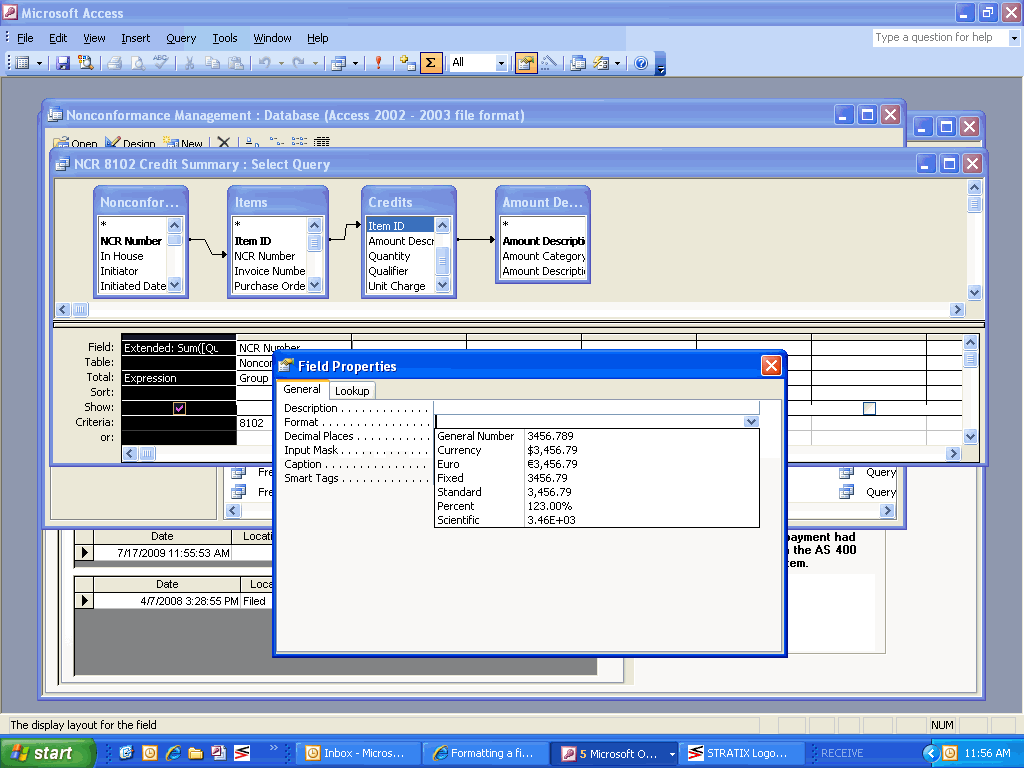1024x768 pixels.
Task: Open toolbar options at toolbar end
Action: (x=660, y=64)
